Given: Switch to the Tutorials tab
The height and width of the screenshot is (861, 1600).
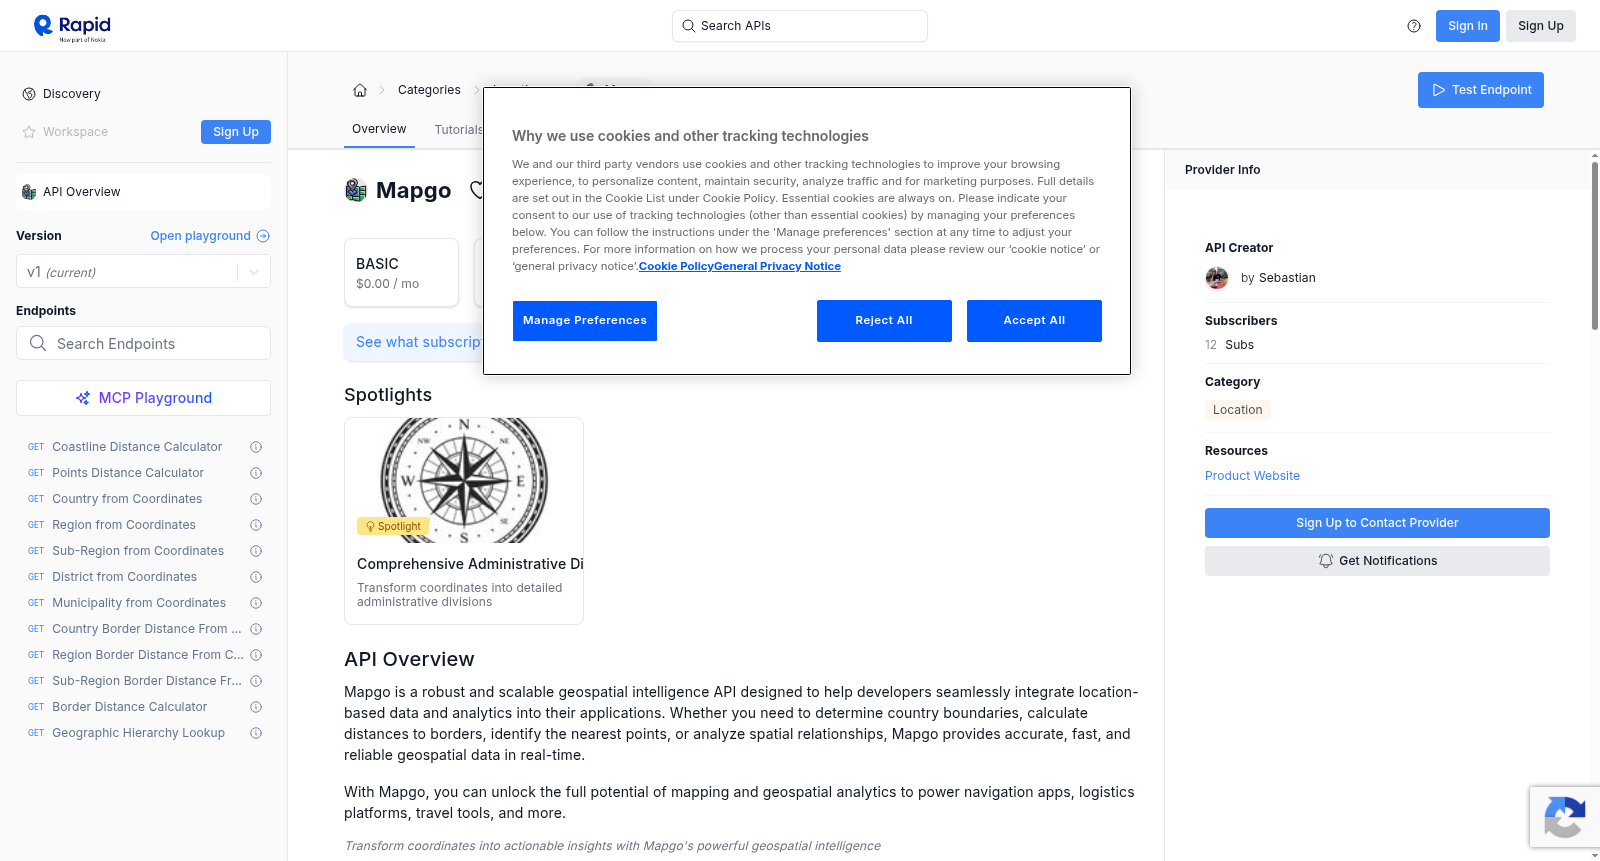Looking at the screenshot, I should (x=458, y=130).
